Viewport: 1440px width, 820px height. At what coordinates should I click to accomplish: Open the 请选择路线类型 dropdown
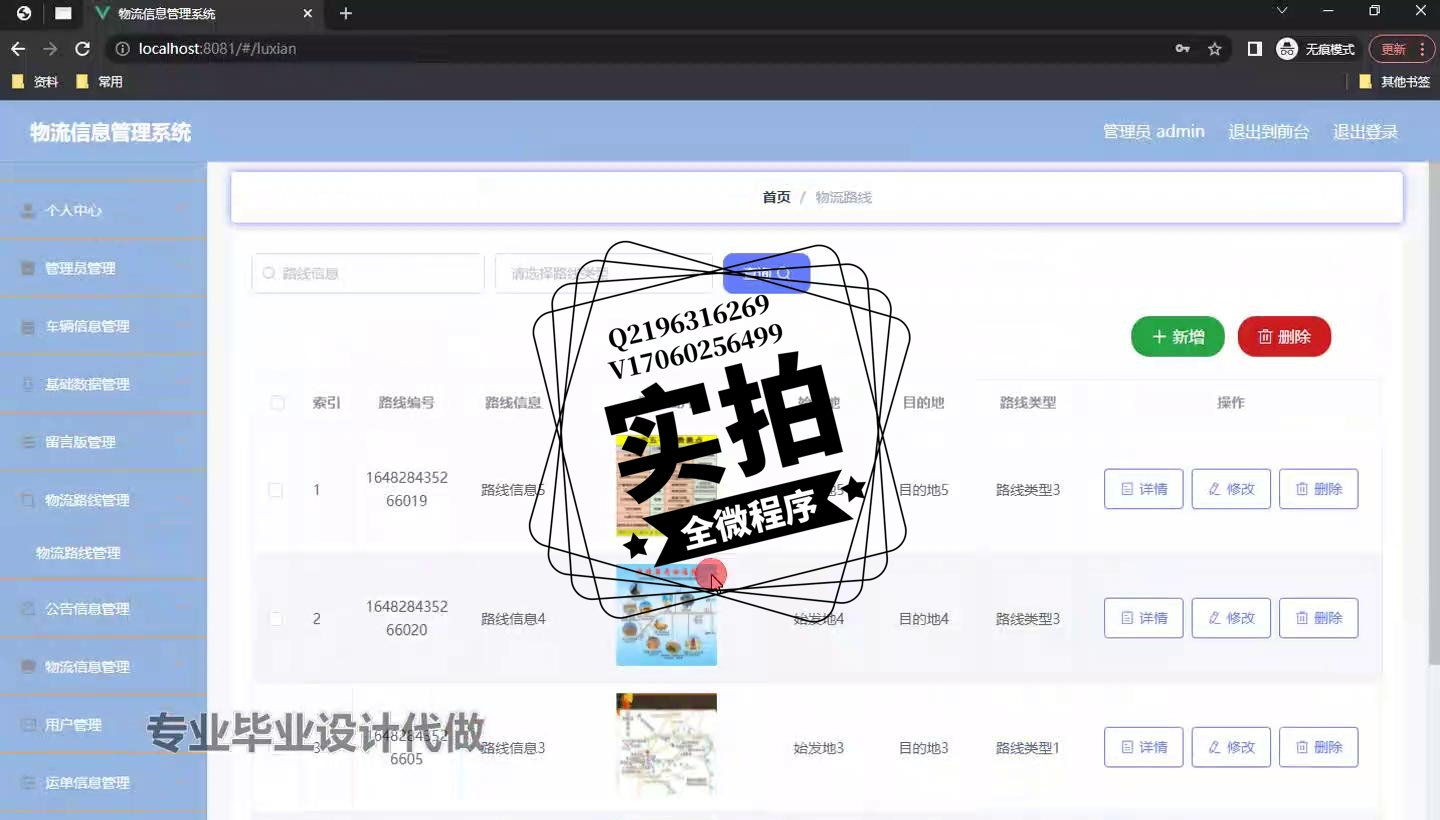pos(603,273)
